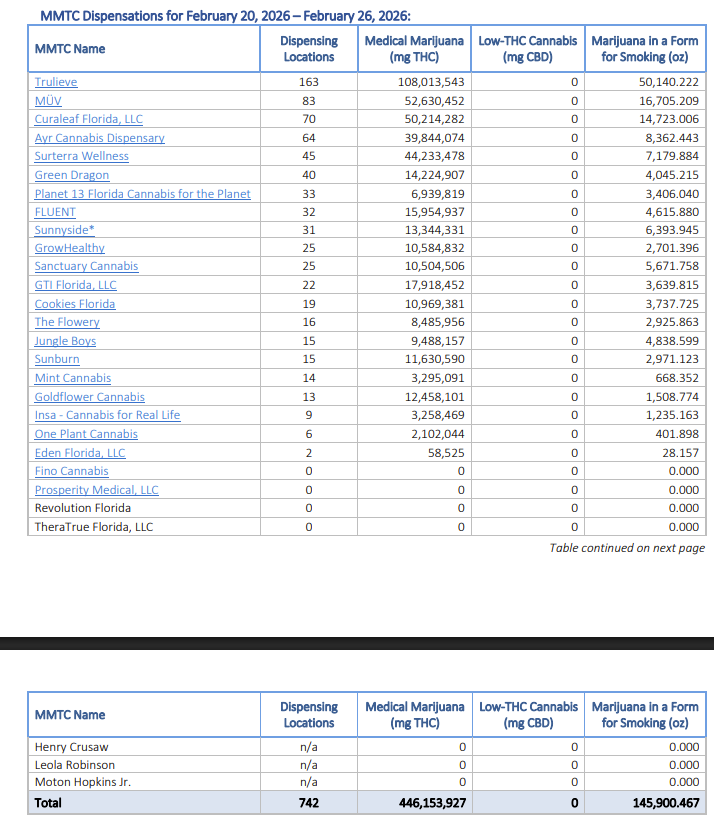Click Sunnyside's 6,393.945 oz value
The image size is (714, 821).
pyautogui.click(x=672, y=230)
